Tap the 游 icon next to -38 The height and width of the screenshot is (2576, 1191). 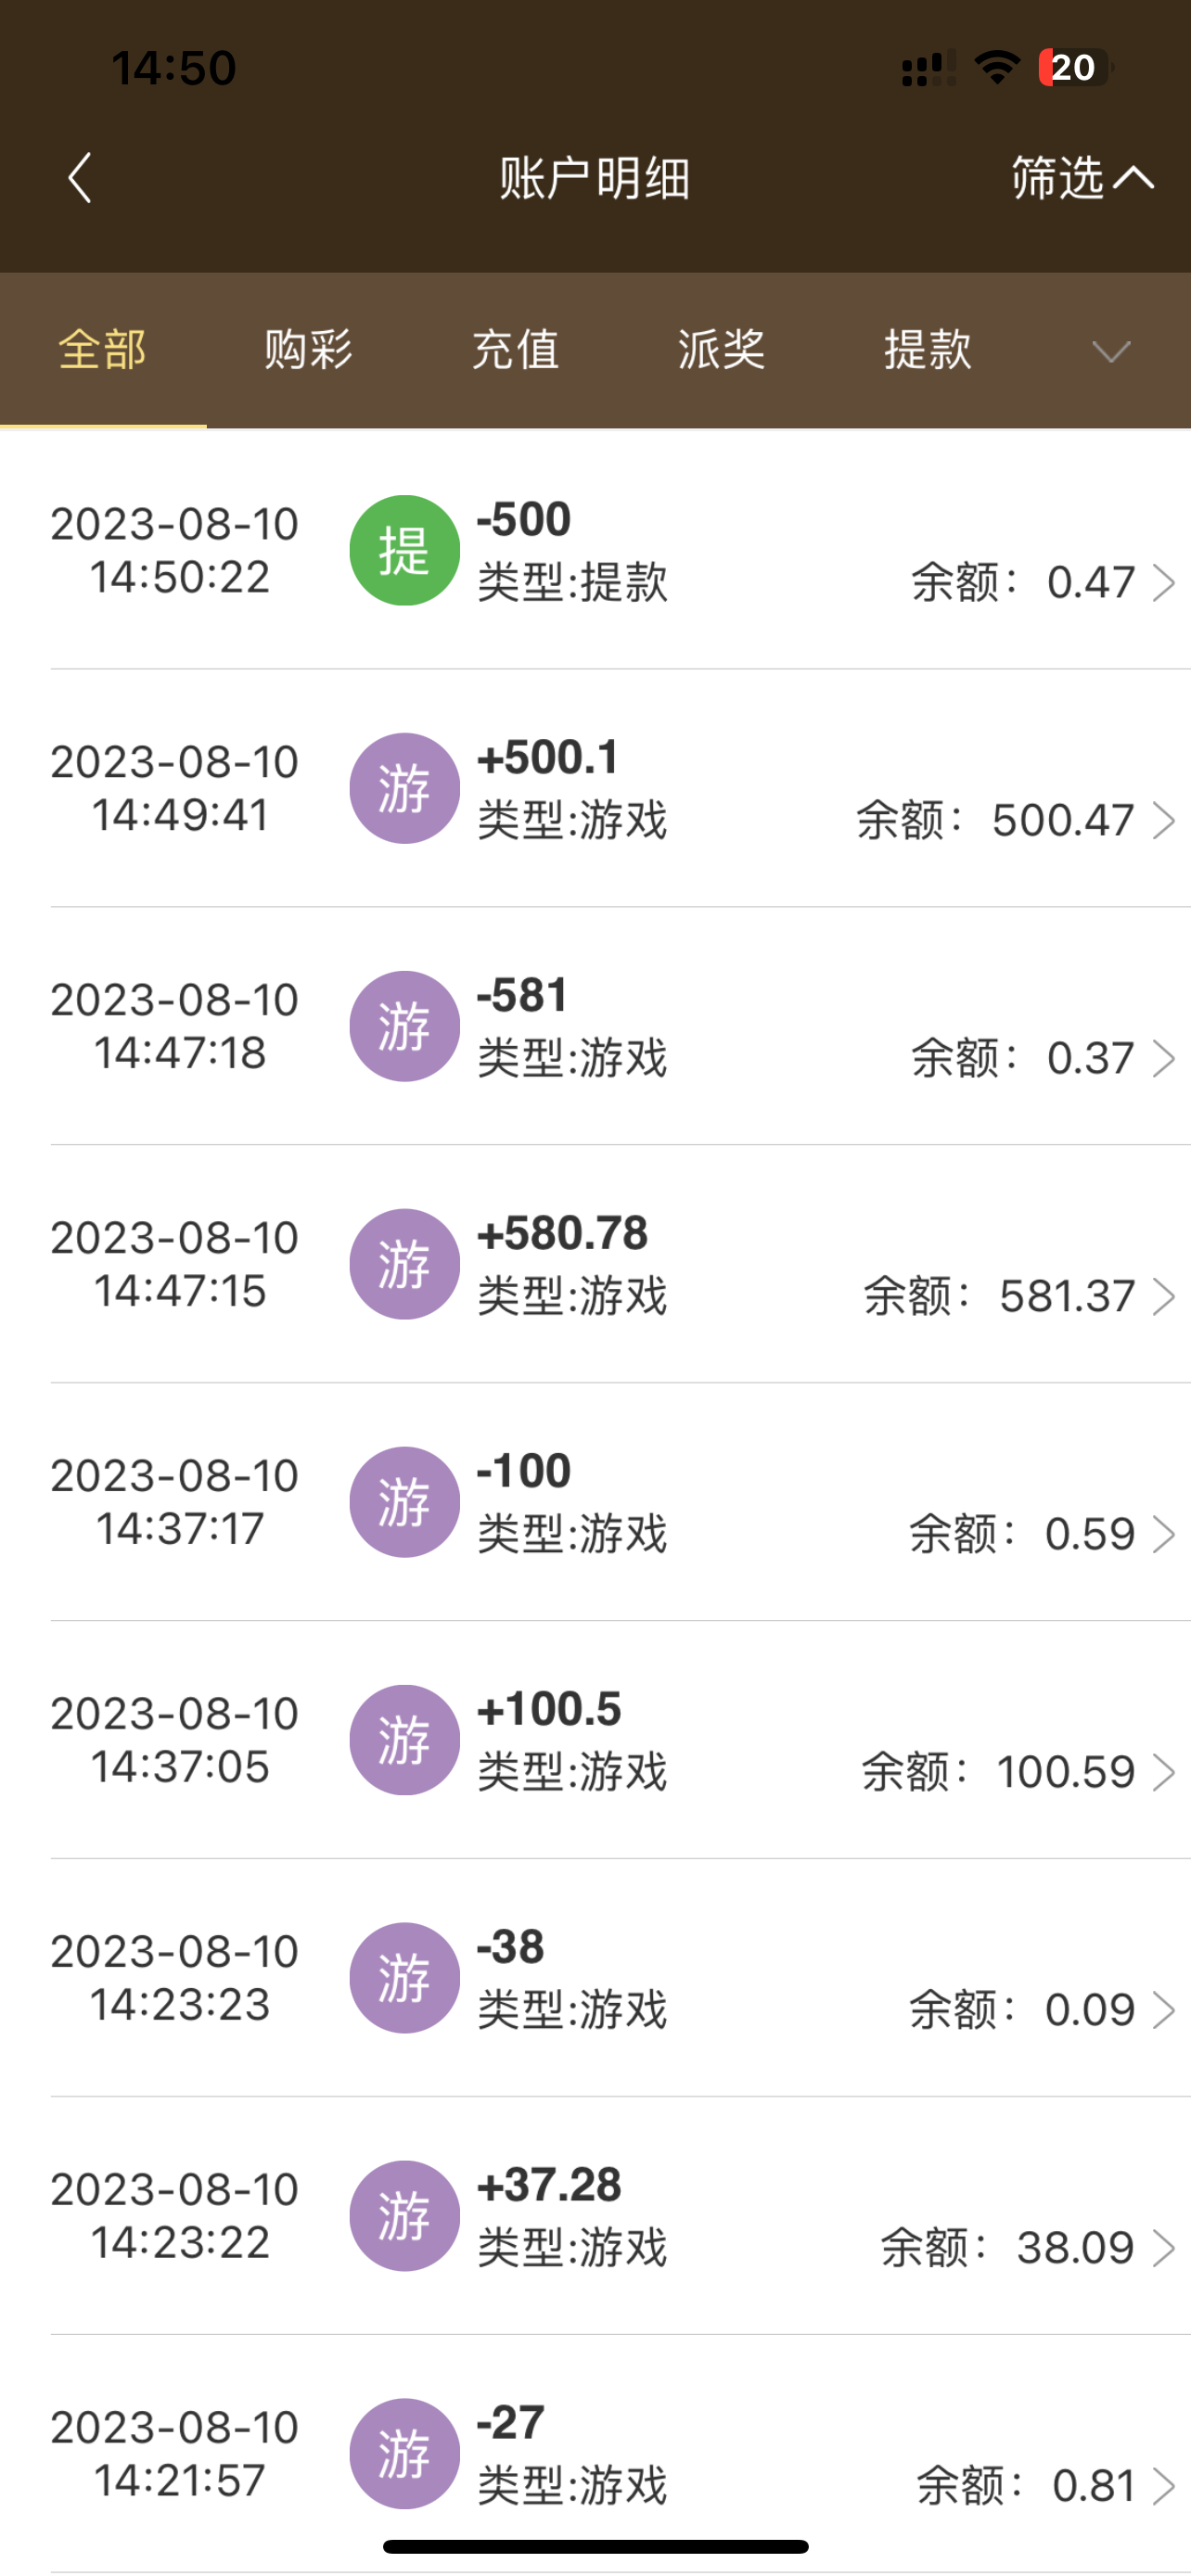pyautogui.click(x=404, y=1978)
